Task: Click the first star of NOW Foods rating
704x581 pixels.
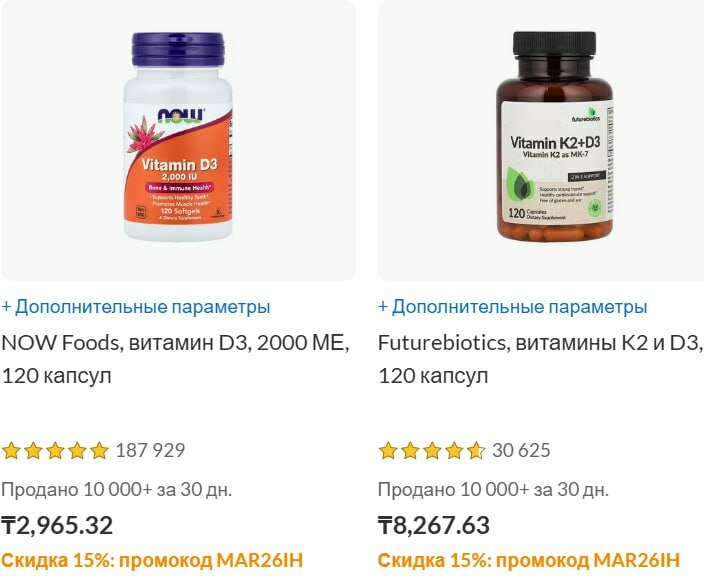Action: coord(11,450)
